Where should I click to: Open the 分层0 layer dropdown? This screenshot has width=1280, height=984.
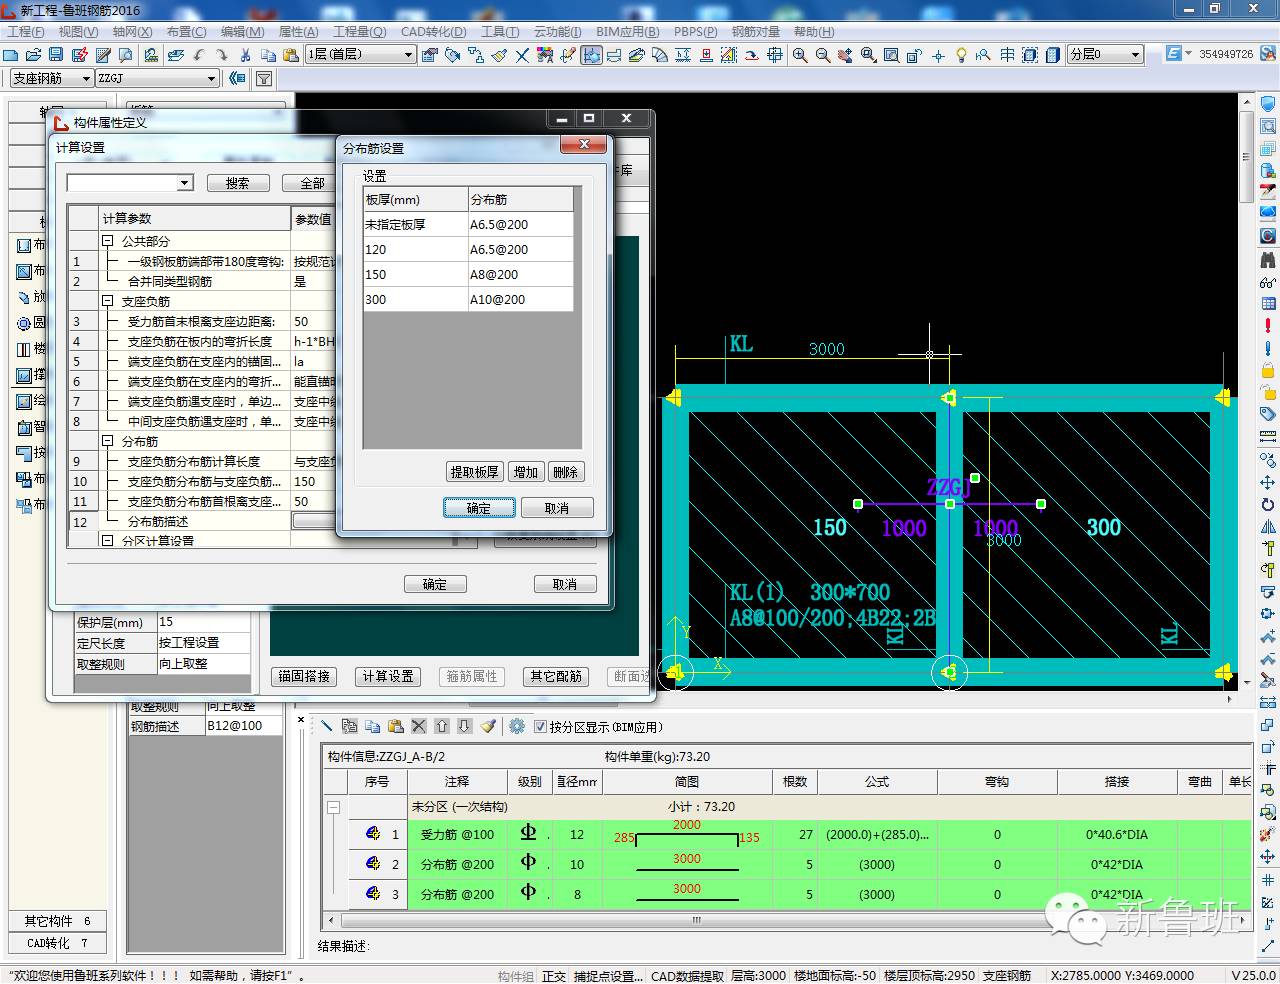(x=1136, y=55)
